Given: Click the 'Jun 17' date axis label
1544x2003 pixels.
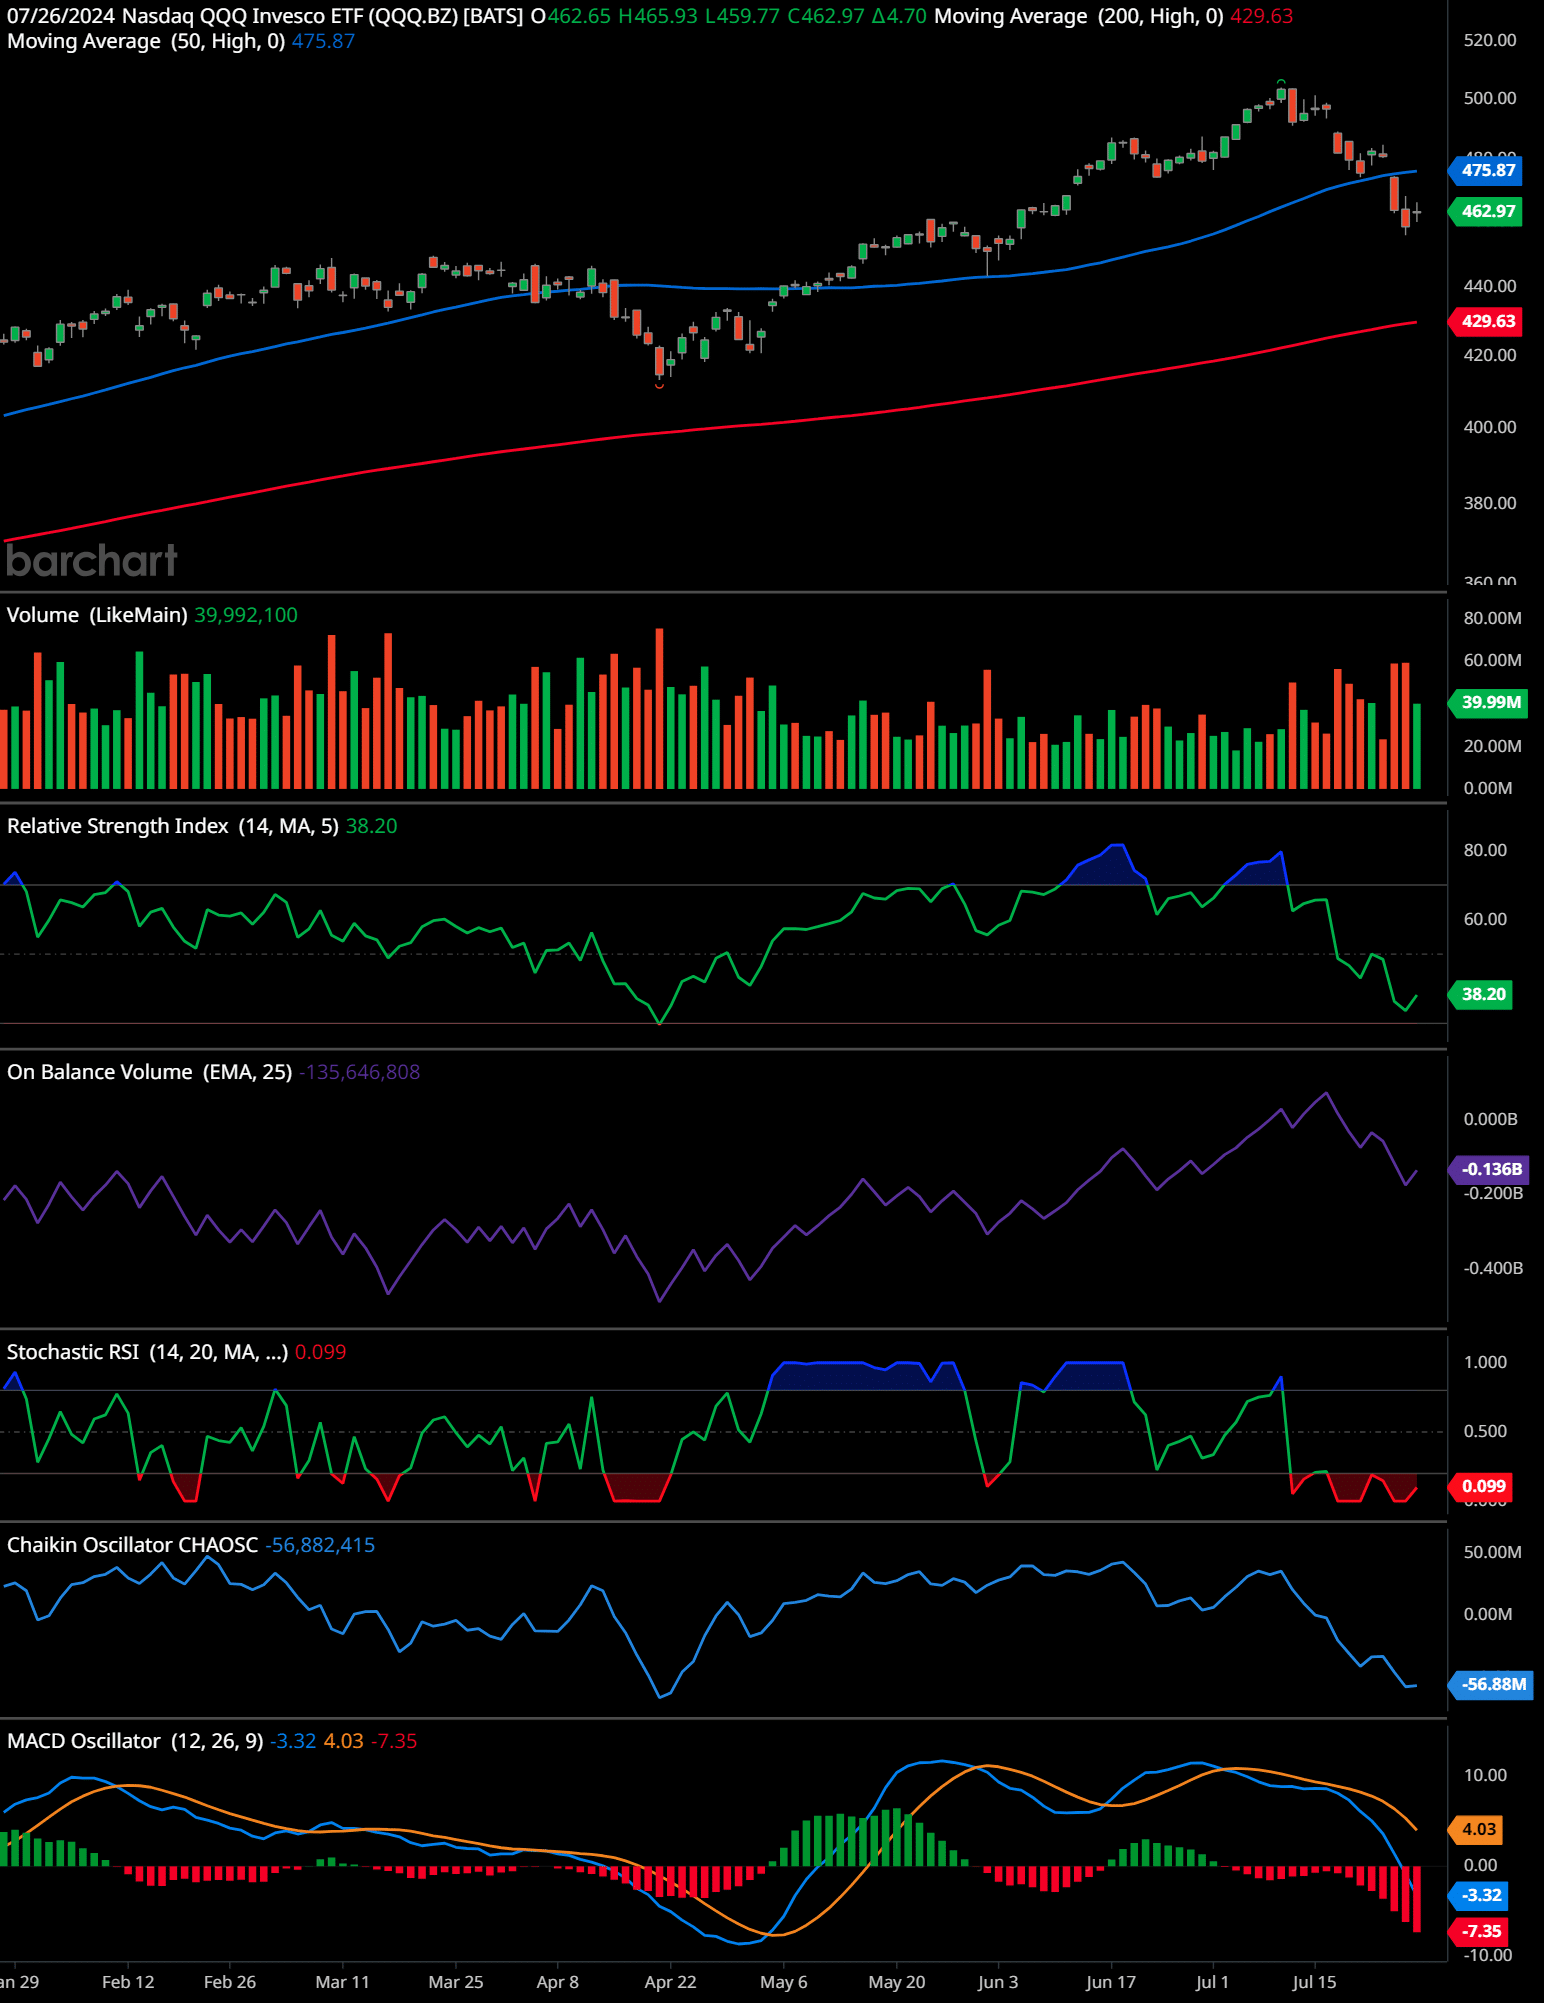Looking at the screenshot, I should coord(1111,1982).
